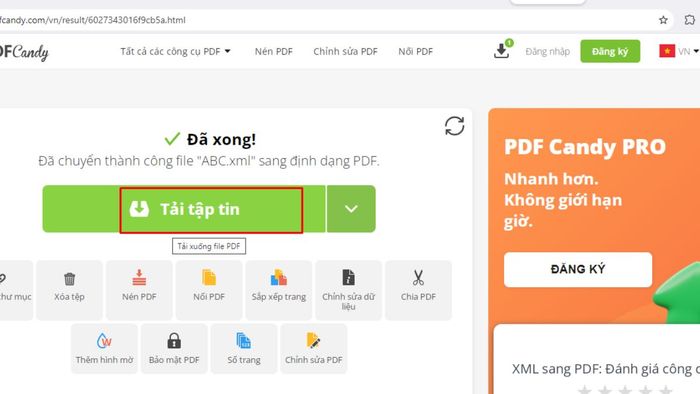Select the Số trang page numbers tile
The image size is (700, 394).
(244, 348)
